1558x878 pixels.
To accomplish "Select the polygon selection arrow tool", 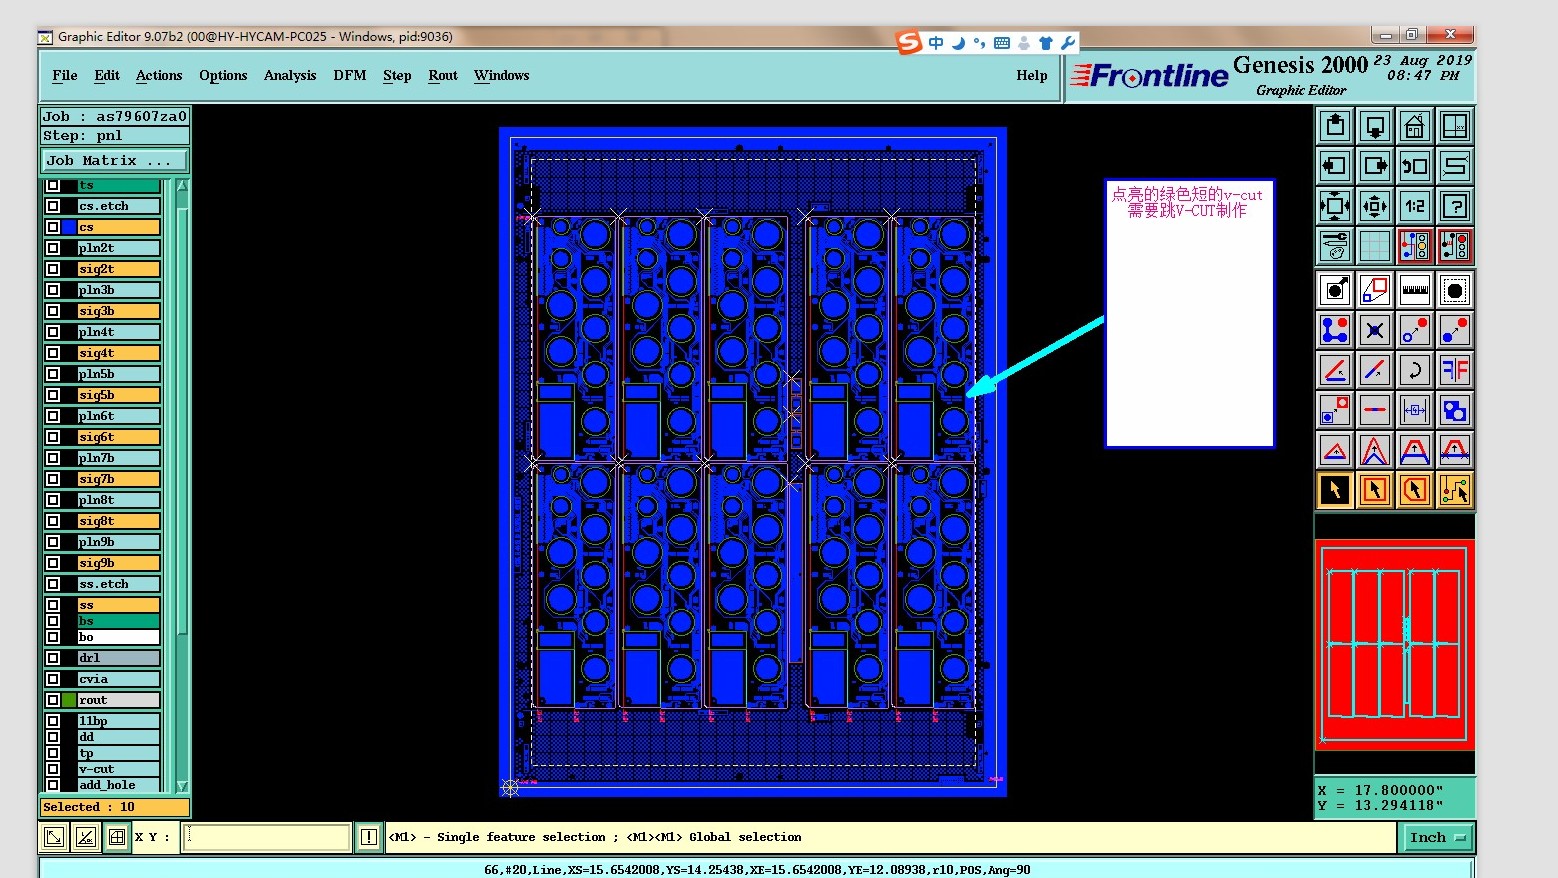I will point(1415,490).
